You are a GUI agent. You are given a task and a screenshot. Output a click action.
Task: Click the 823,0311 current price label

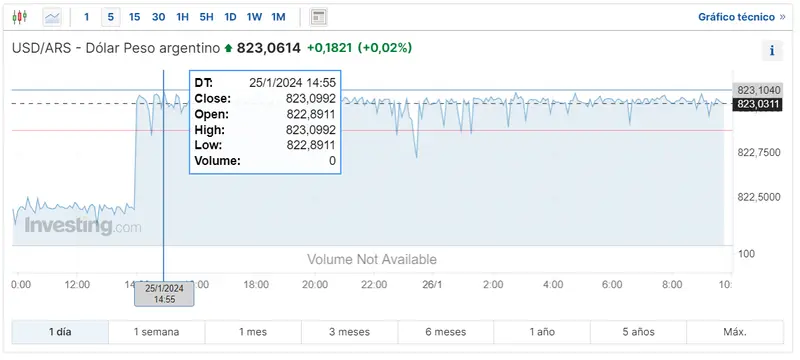(x=757, y=105)
